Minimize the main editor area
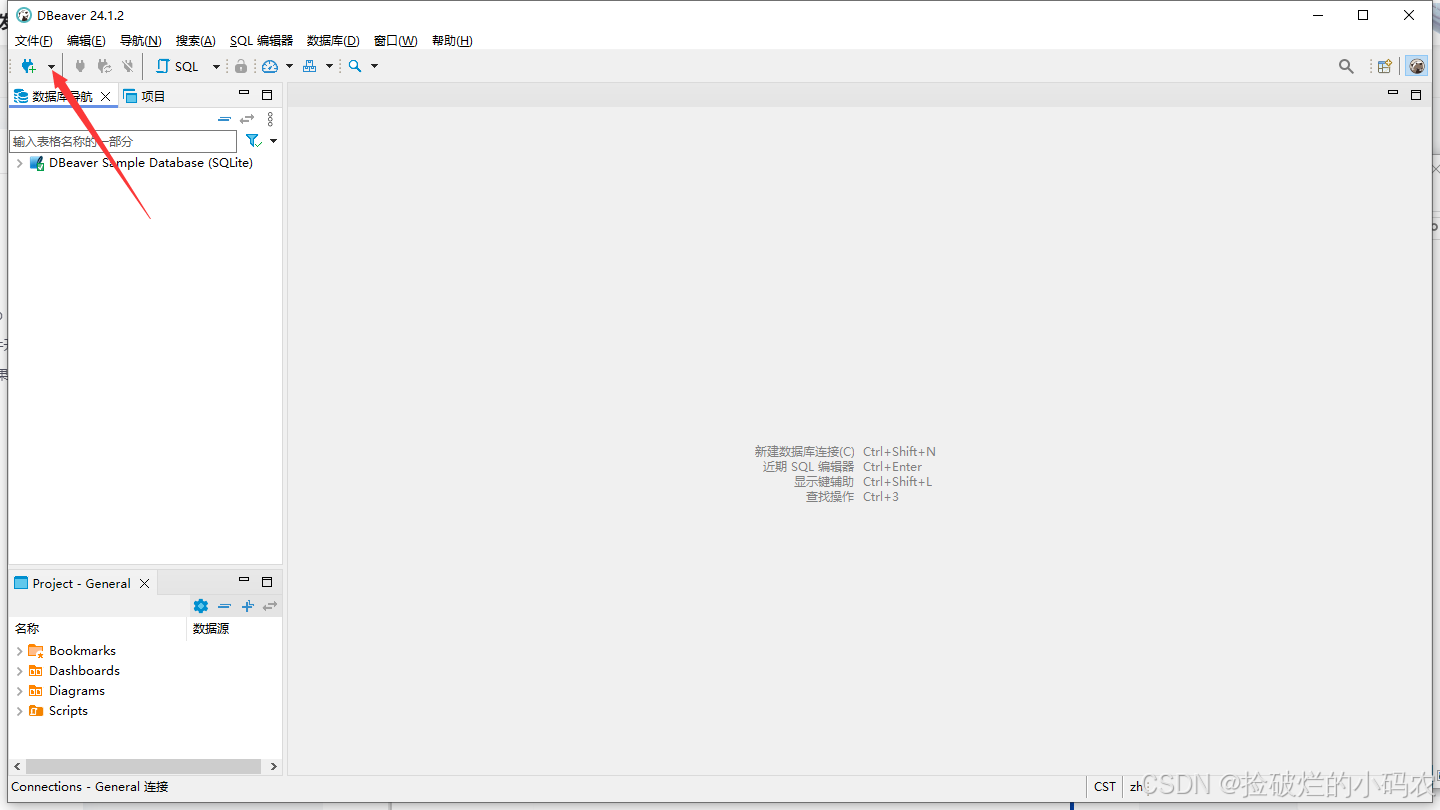Image resolution: width=1440 pixels, height=810 pixels. [x=1393, y=93]
